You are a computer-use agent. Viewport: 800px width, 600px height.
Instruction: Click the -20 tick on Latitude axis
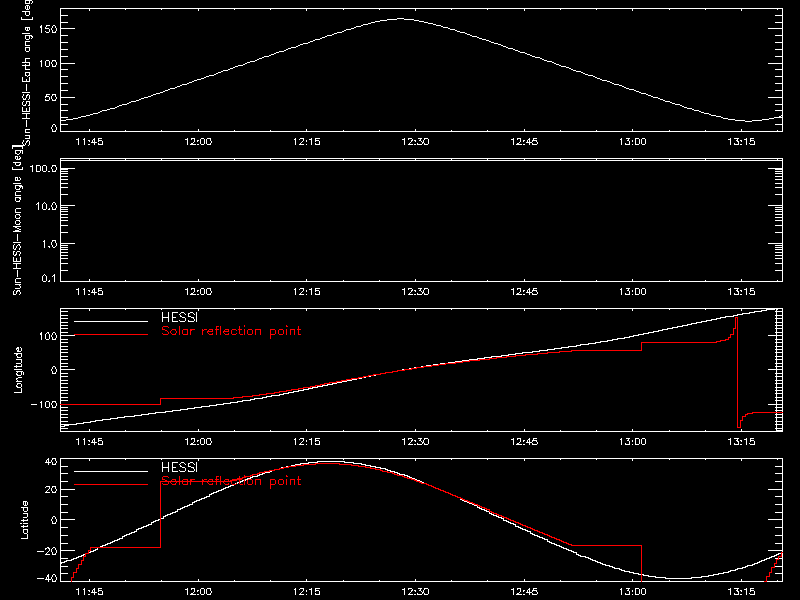point(47,552)
